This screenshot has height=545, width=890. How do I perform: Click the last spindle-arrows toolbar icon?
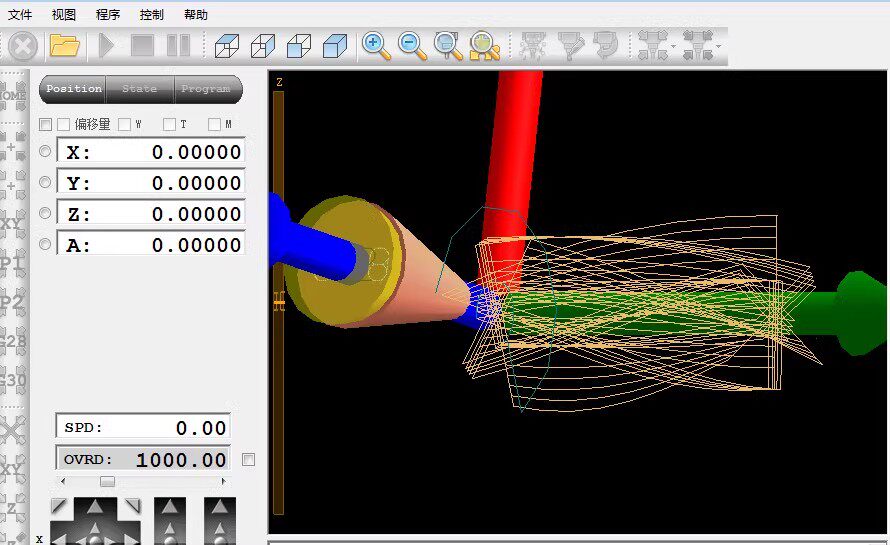(x=698, y=45)
